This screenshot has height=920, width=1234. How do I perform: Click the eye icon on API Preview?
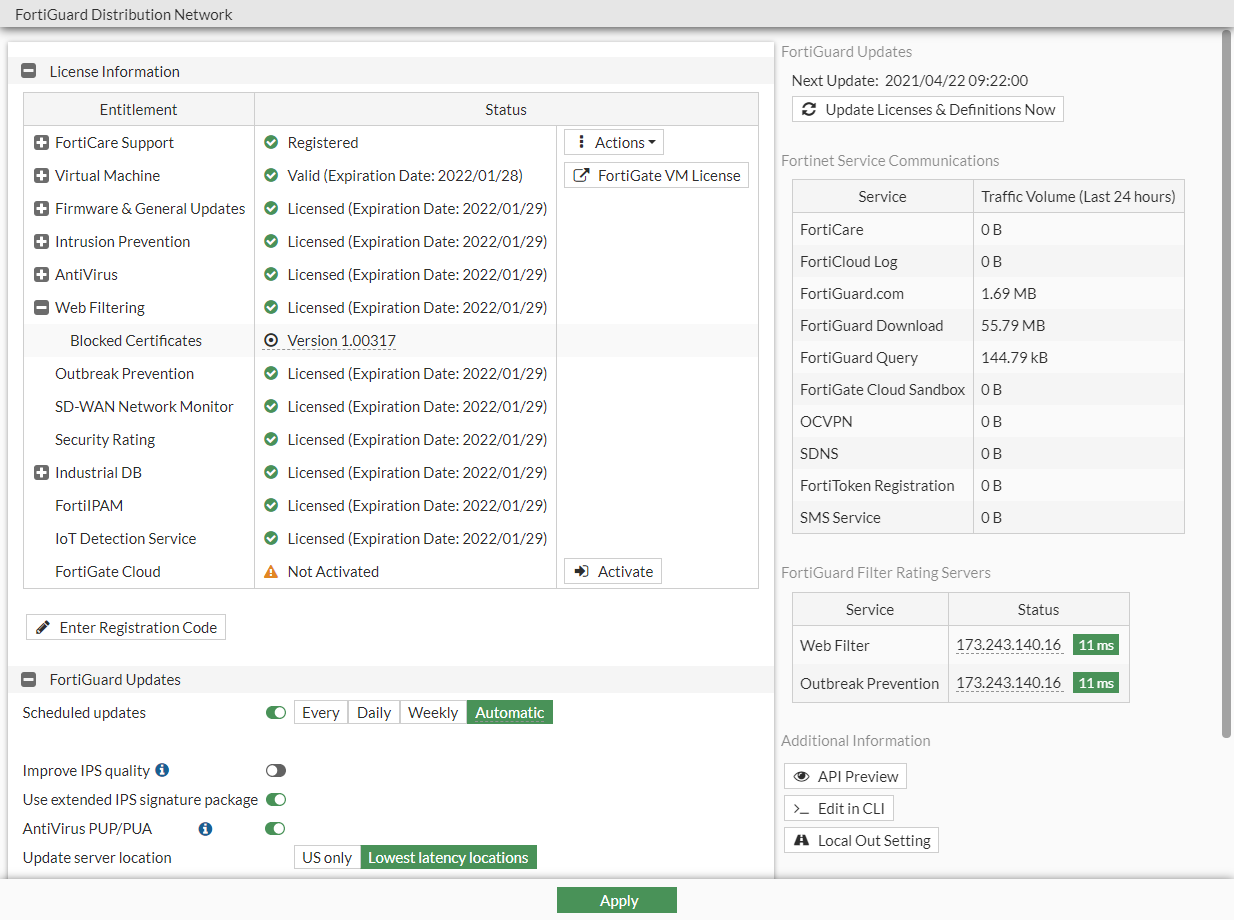click(802, 776)
